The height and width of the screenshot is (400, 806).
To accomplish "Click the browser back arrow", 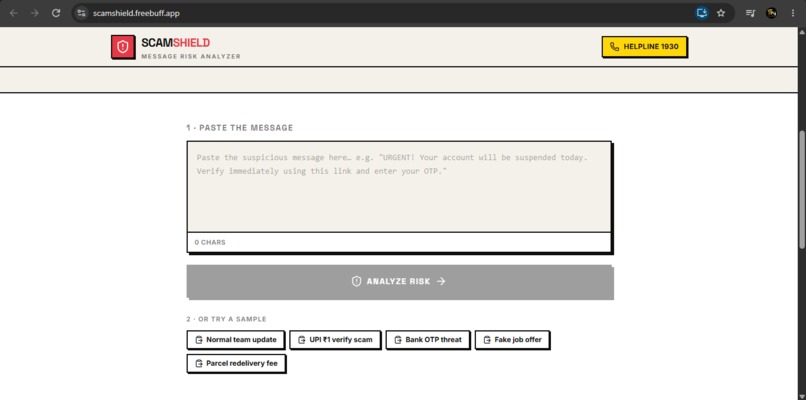I will pyautogui.click(x=14, y=13).
